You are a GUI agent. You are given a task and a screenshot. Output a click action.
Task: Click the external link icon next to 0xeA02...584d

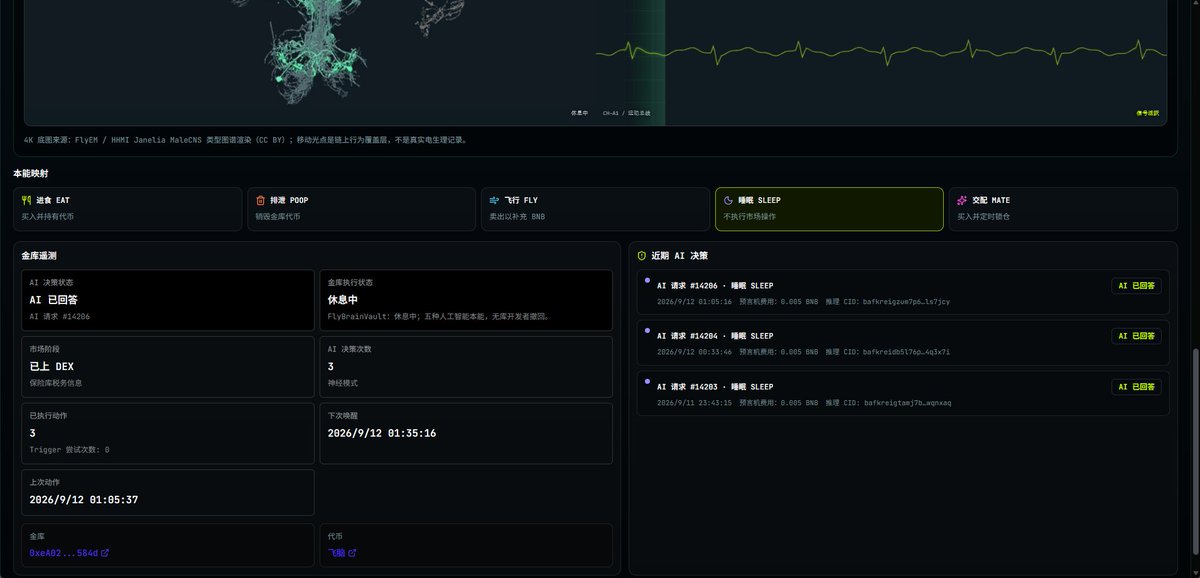click(x=105, y=553)
